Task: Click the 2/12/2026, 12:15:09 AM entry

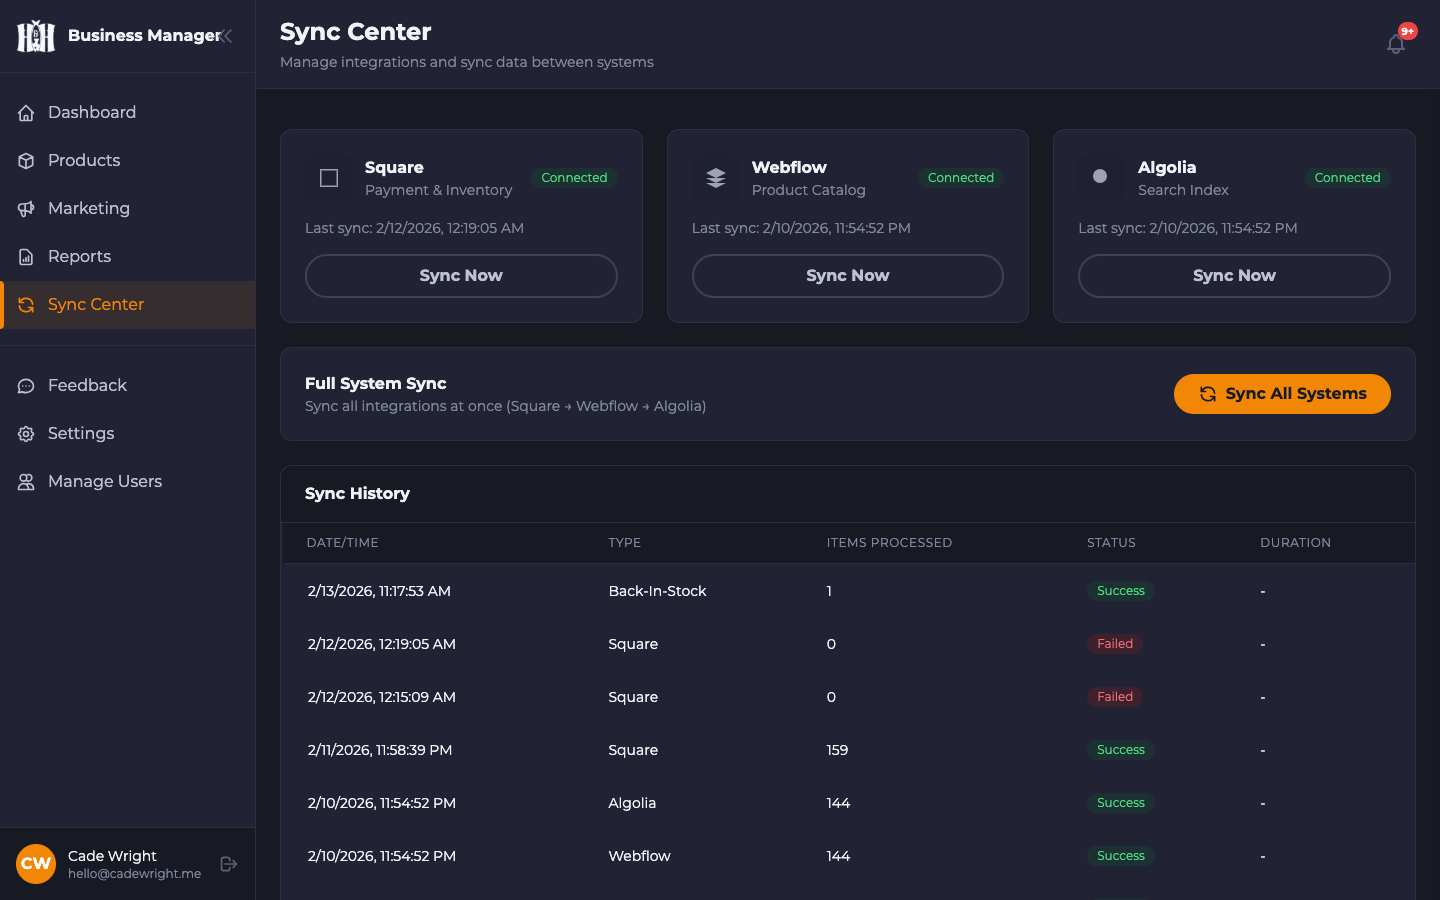Action: point(382,697)
